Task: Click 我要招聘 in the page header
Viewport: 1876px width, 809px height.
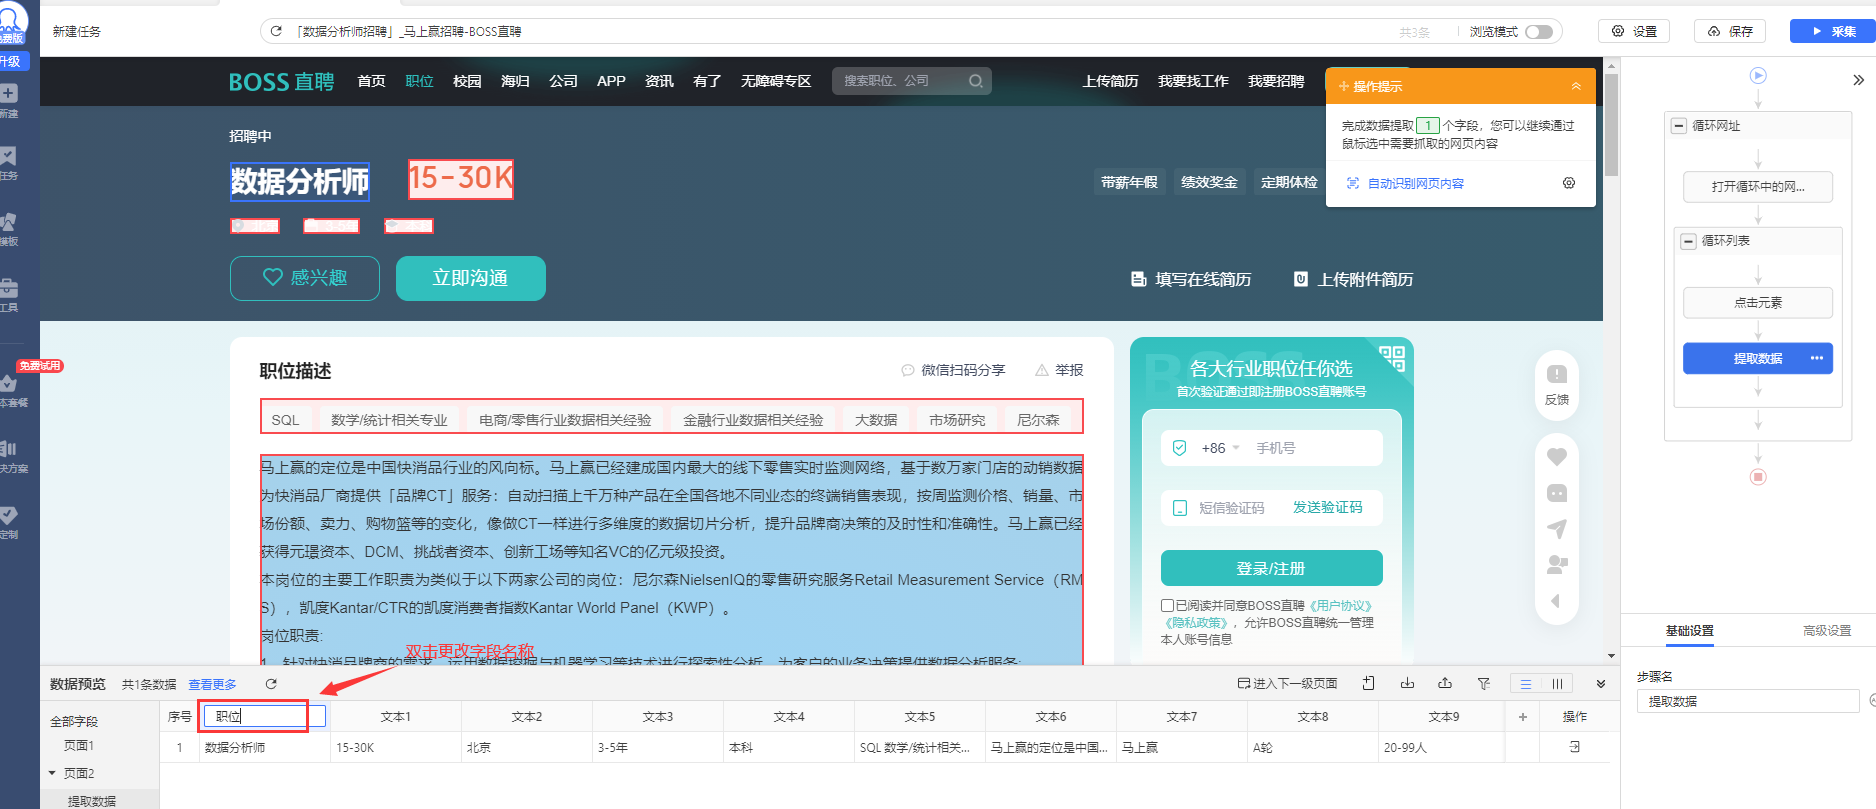Action: pyautogui.click(x=1276, y=81)
